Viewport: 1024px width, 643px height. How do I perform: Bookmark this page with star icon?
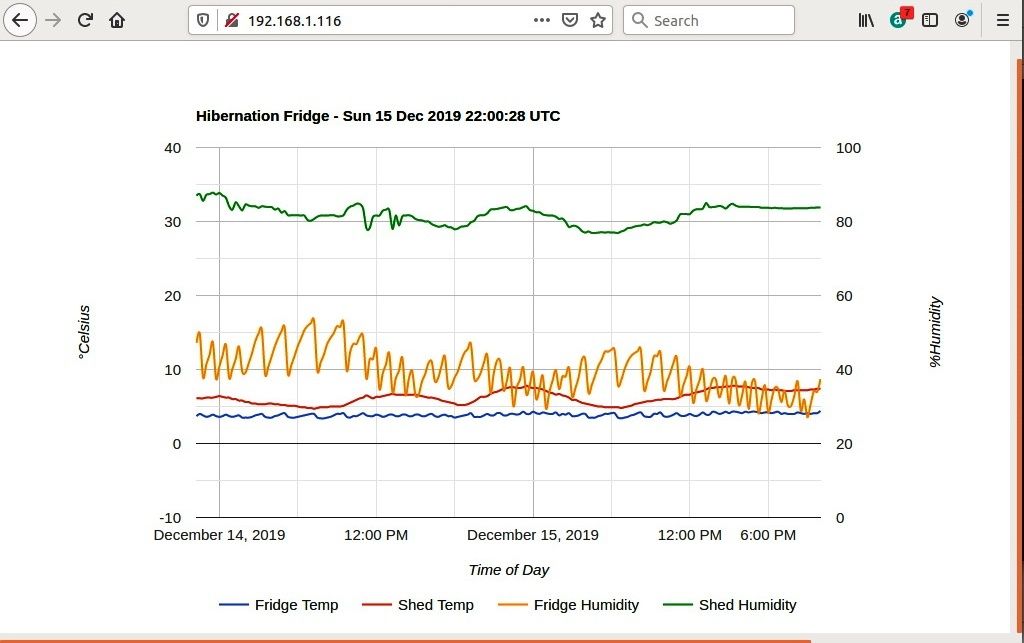pos(598,20)
